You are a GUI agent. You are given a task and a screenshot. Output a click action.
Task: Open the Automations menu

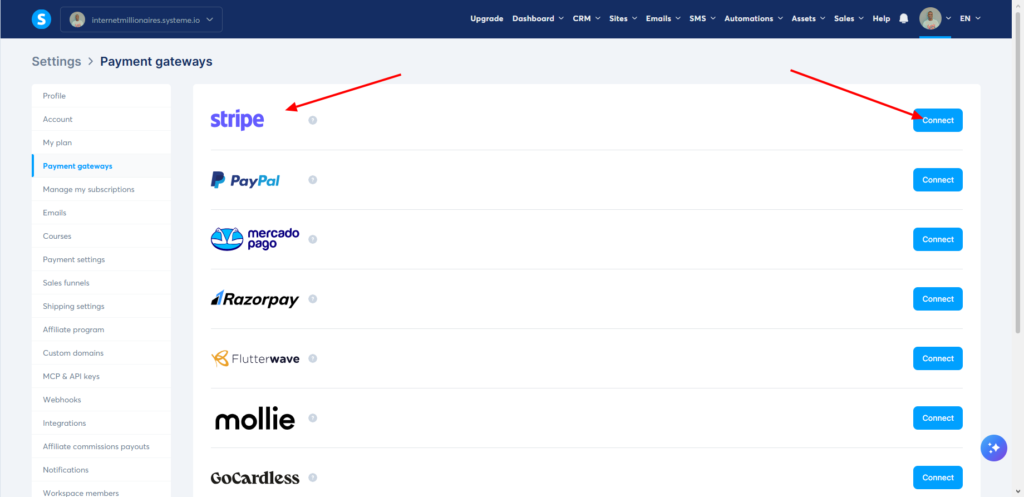(753, 19)
